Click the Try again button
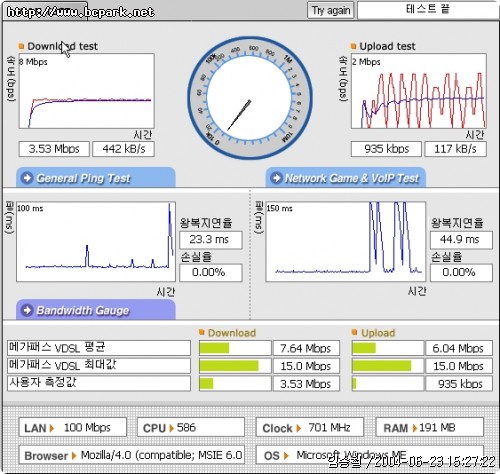 pyautogui.click(x=330, y=11)
